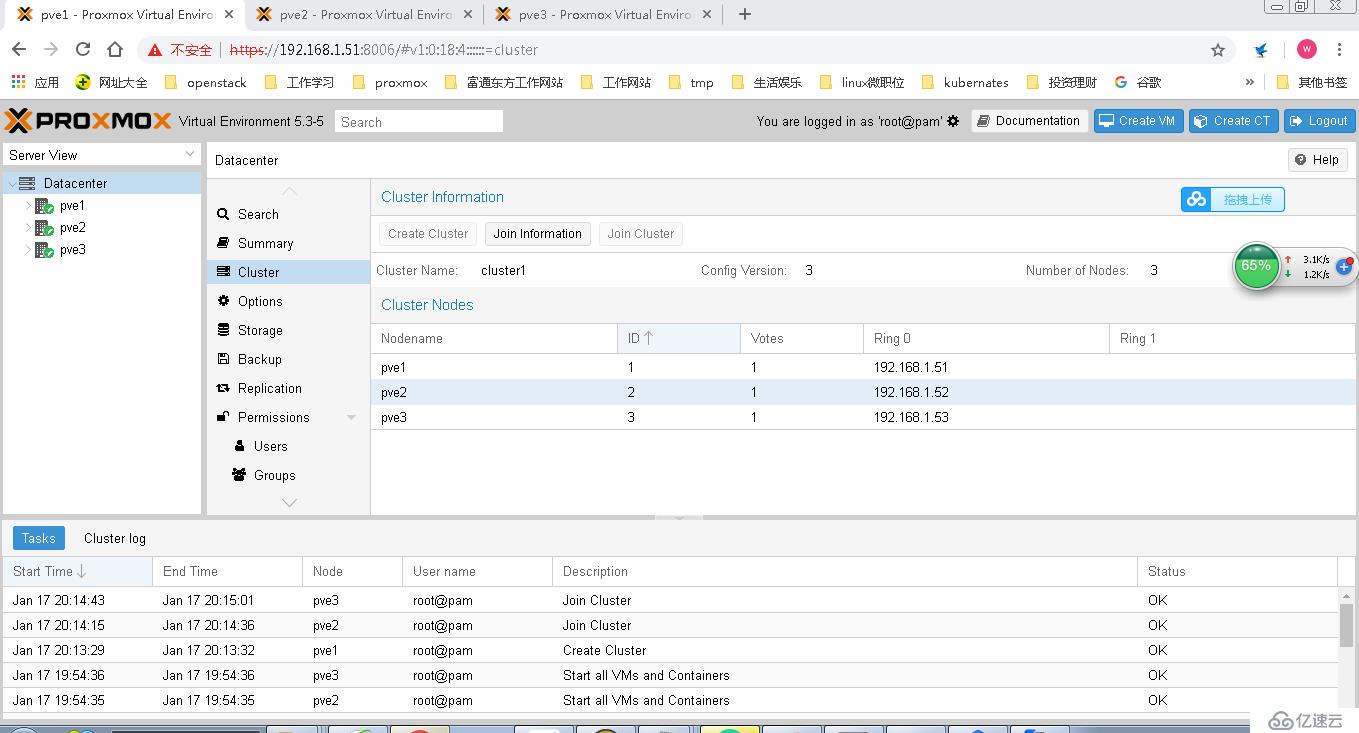Select the pve1 row with 192.168.1.51

[863, 367]
